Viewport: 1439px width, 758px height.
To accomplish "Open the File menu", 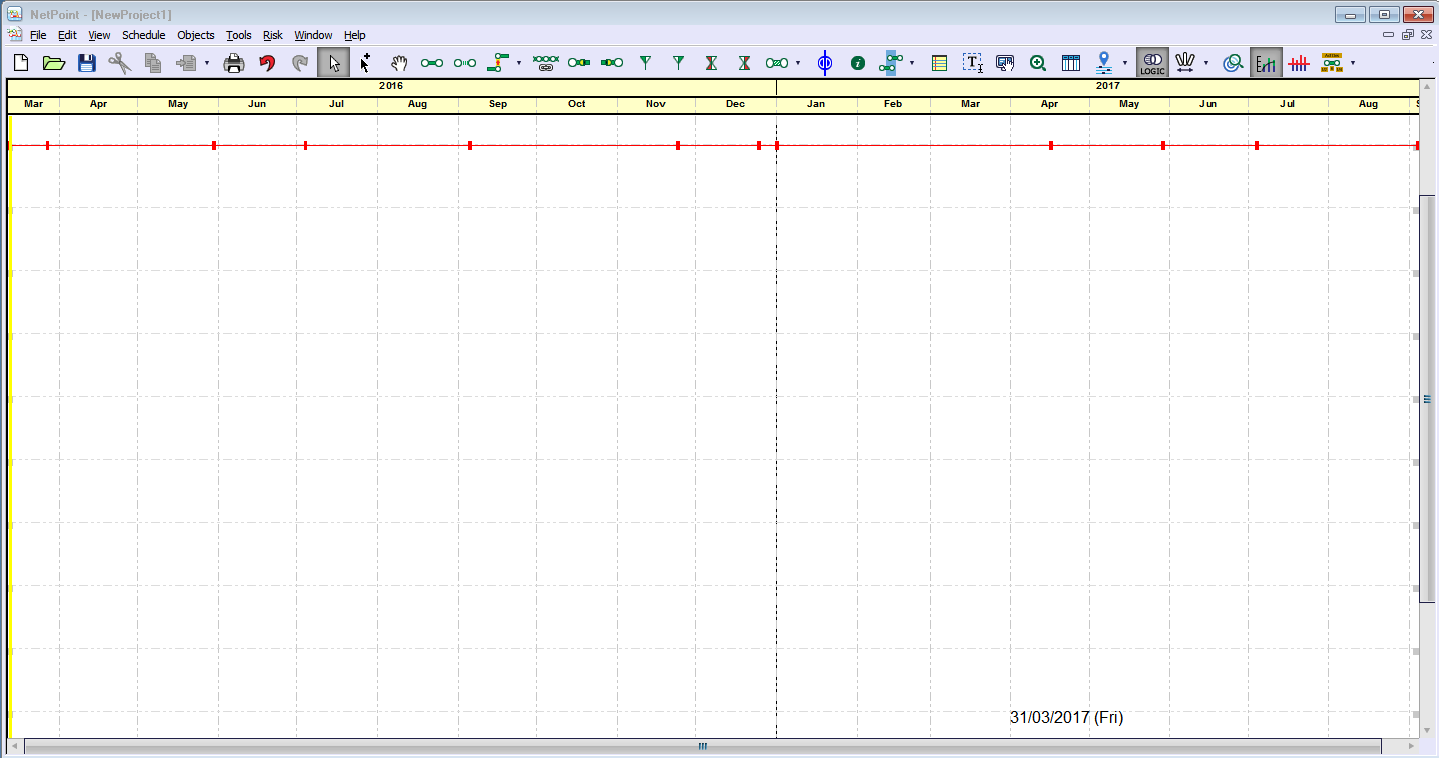I will [38, 35].
